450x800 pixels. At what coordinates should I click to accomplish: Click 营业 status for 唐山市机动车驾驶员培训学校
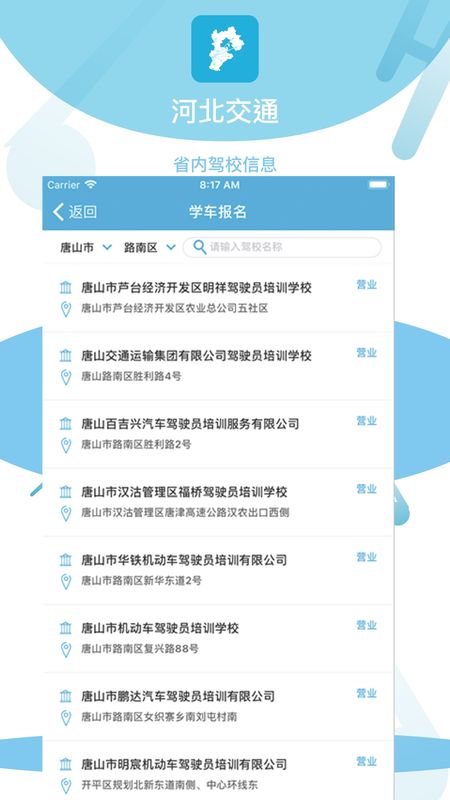[x=366, y=625]
